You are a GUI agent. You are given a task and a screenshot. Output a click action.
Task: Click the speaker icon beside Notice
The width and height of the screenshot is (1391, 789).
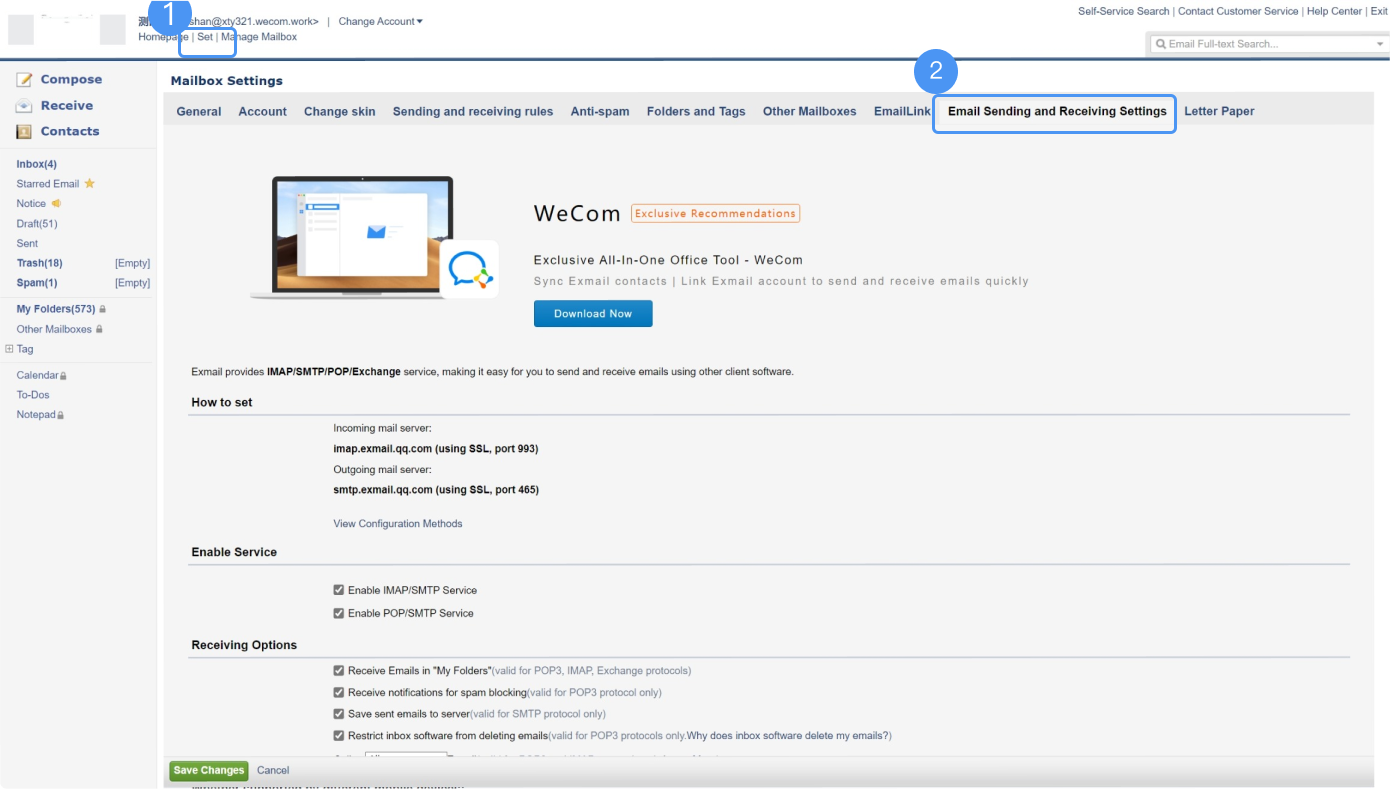(x=56, y=203)
